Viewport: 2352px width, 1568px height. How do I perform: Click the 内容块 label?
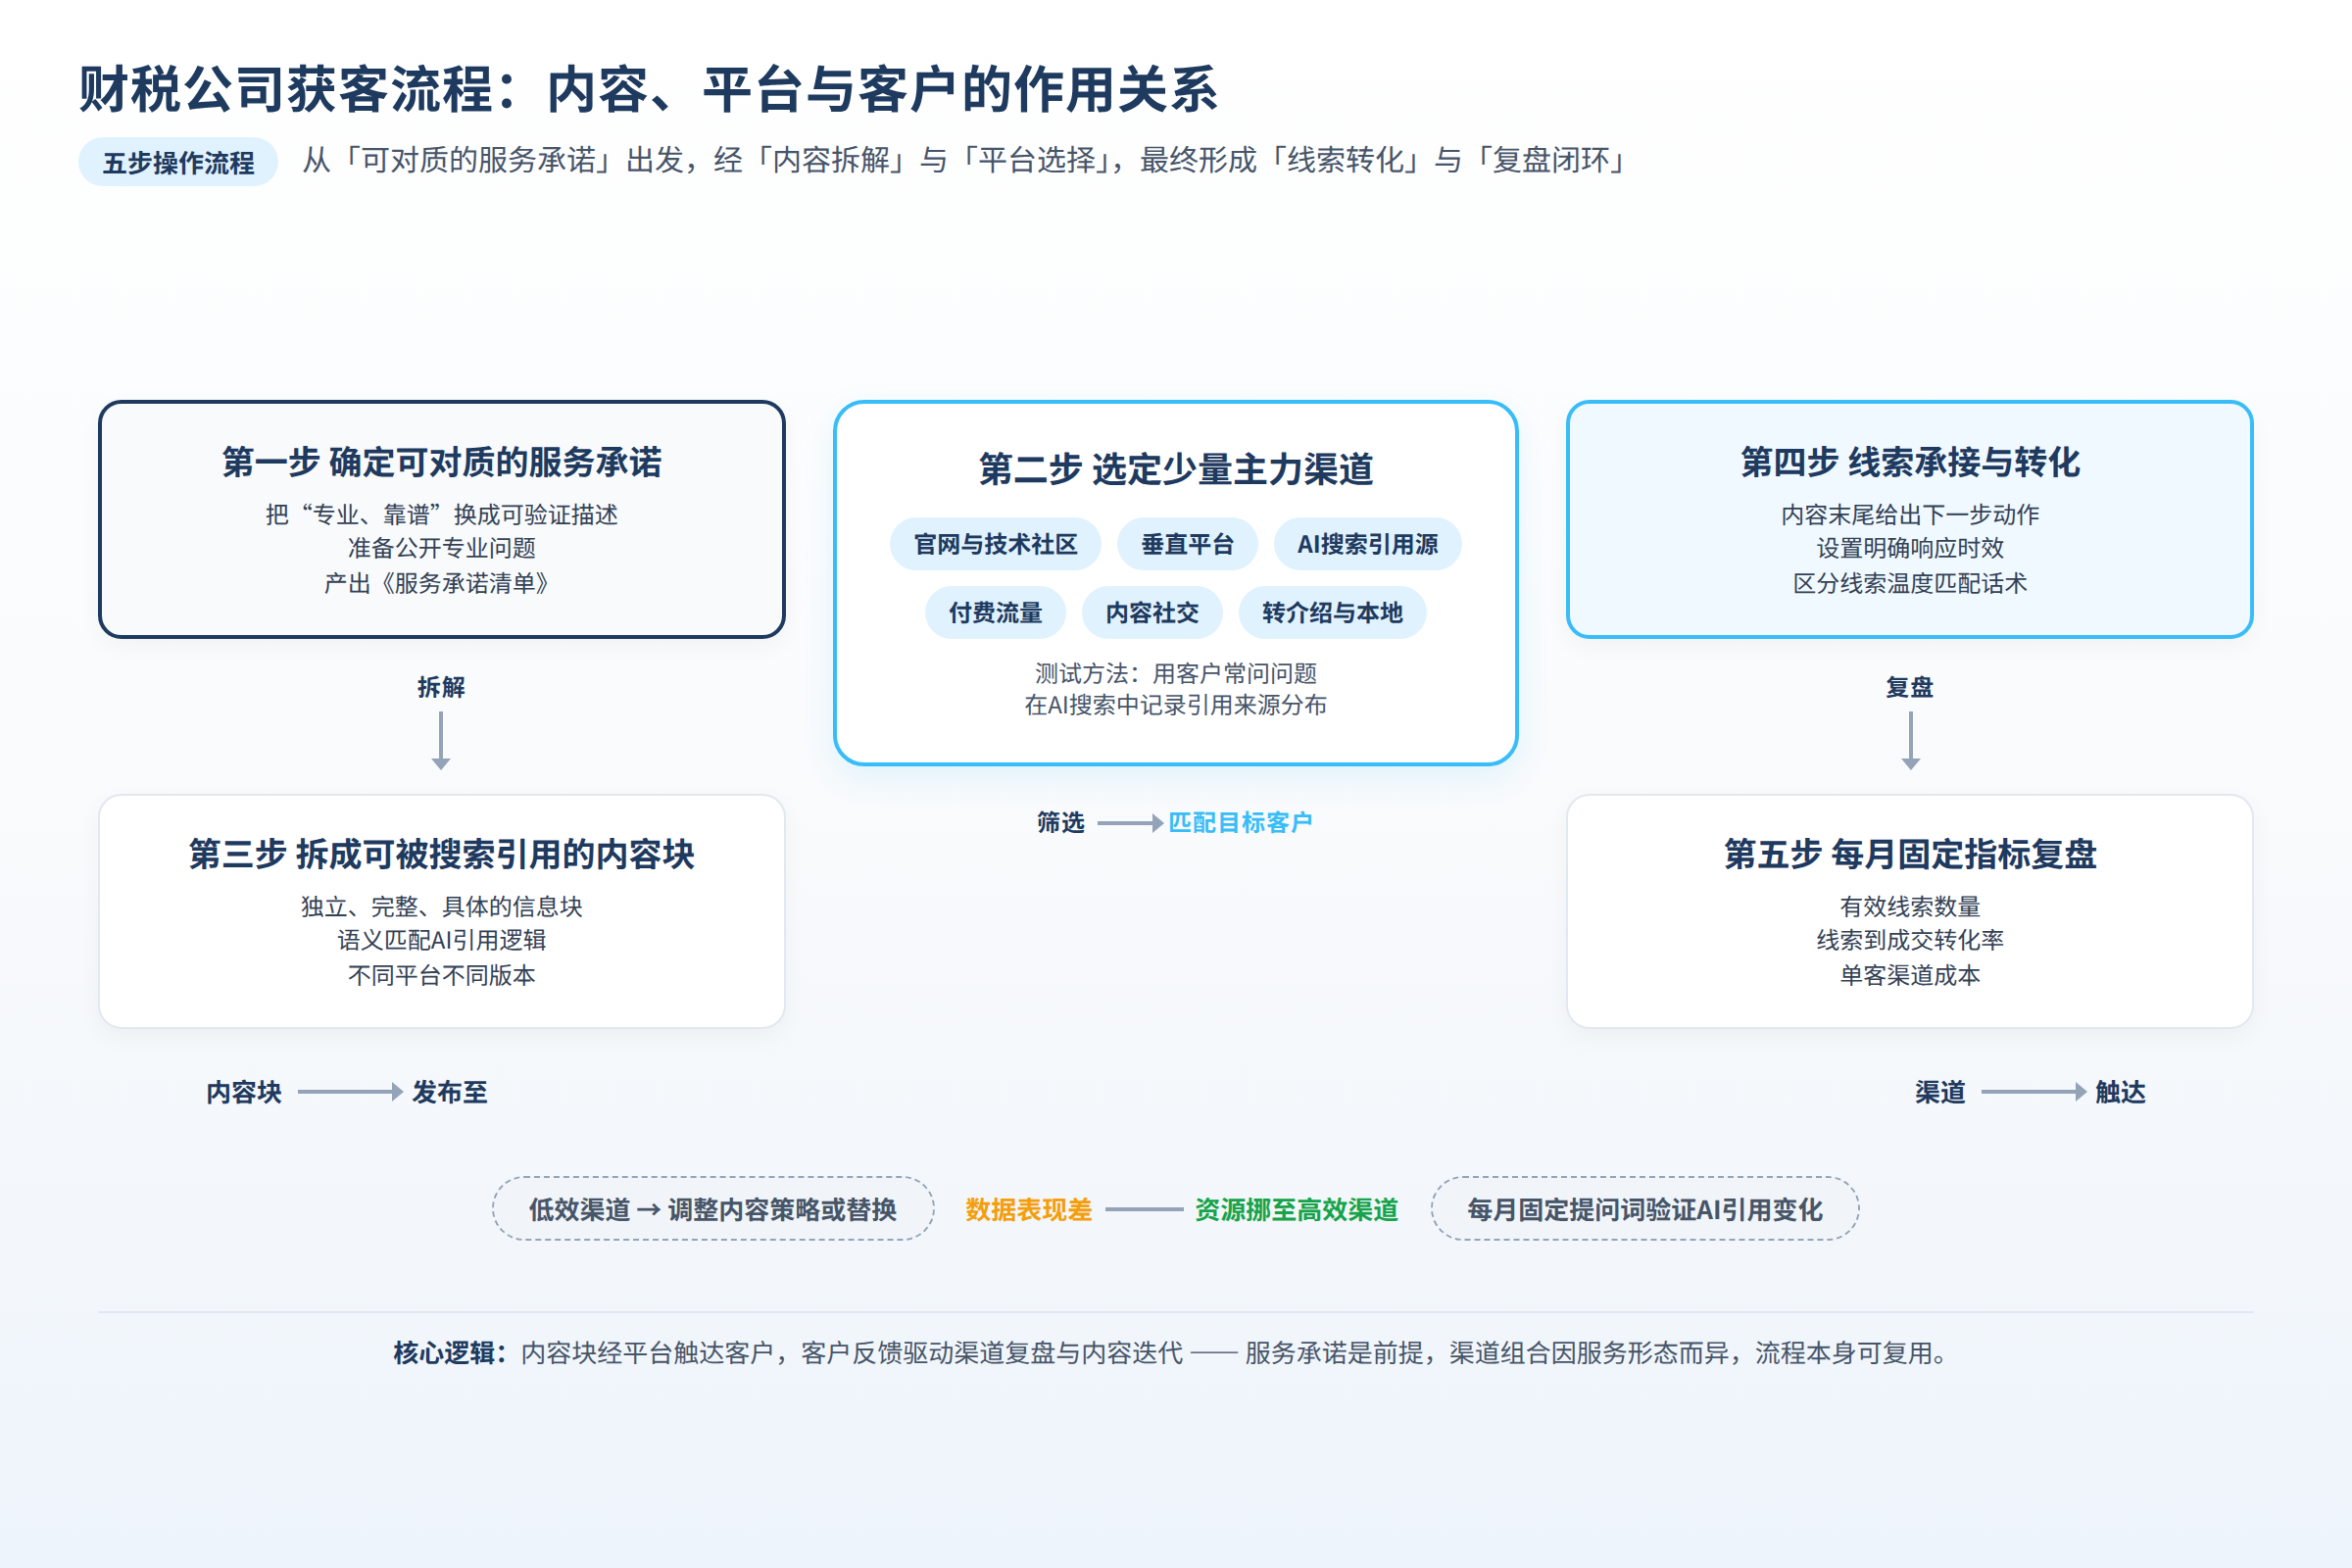click(244, 1092)
